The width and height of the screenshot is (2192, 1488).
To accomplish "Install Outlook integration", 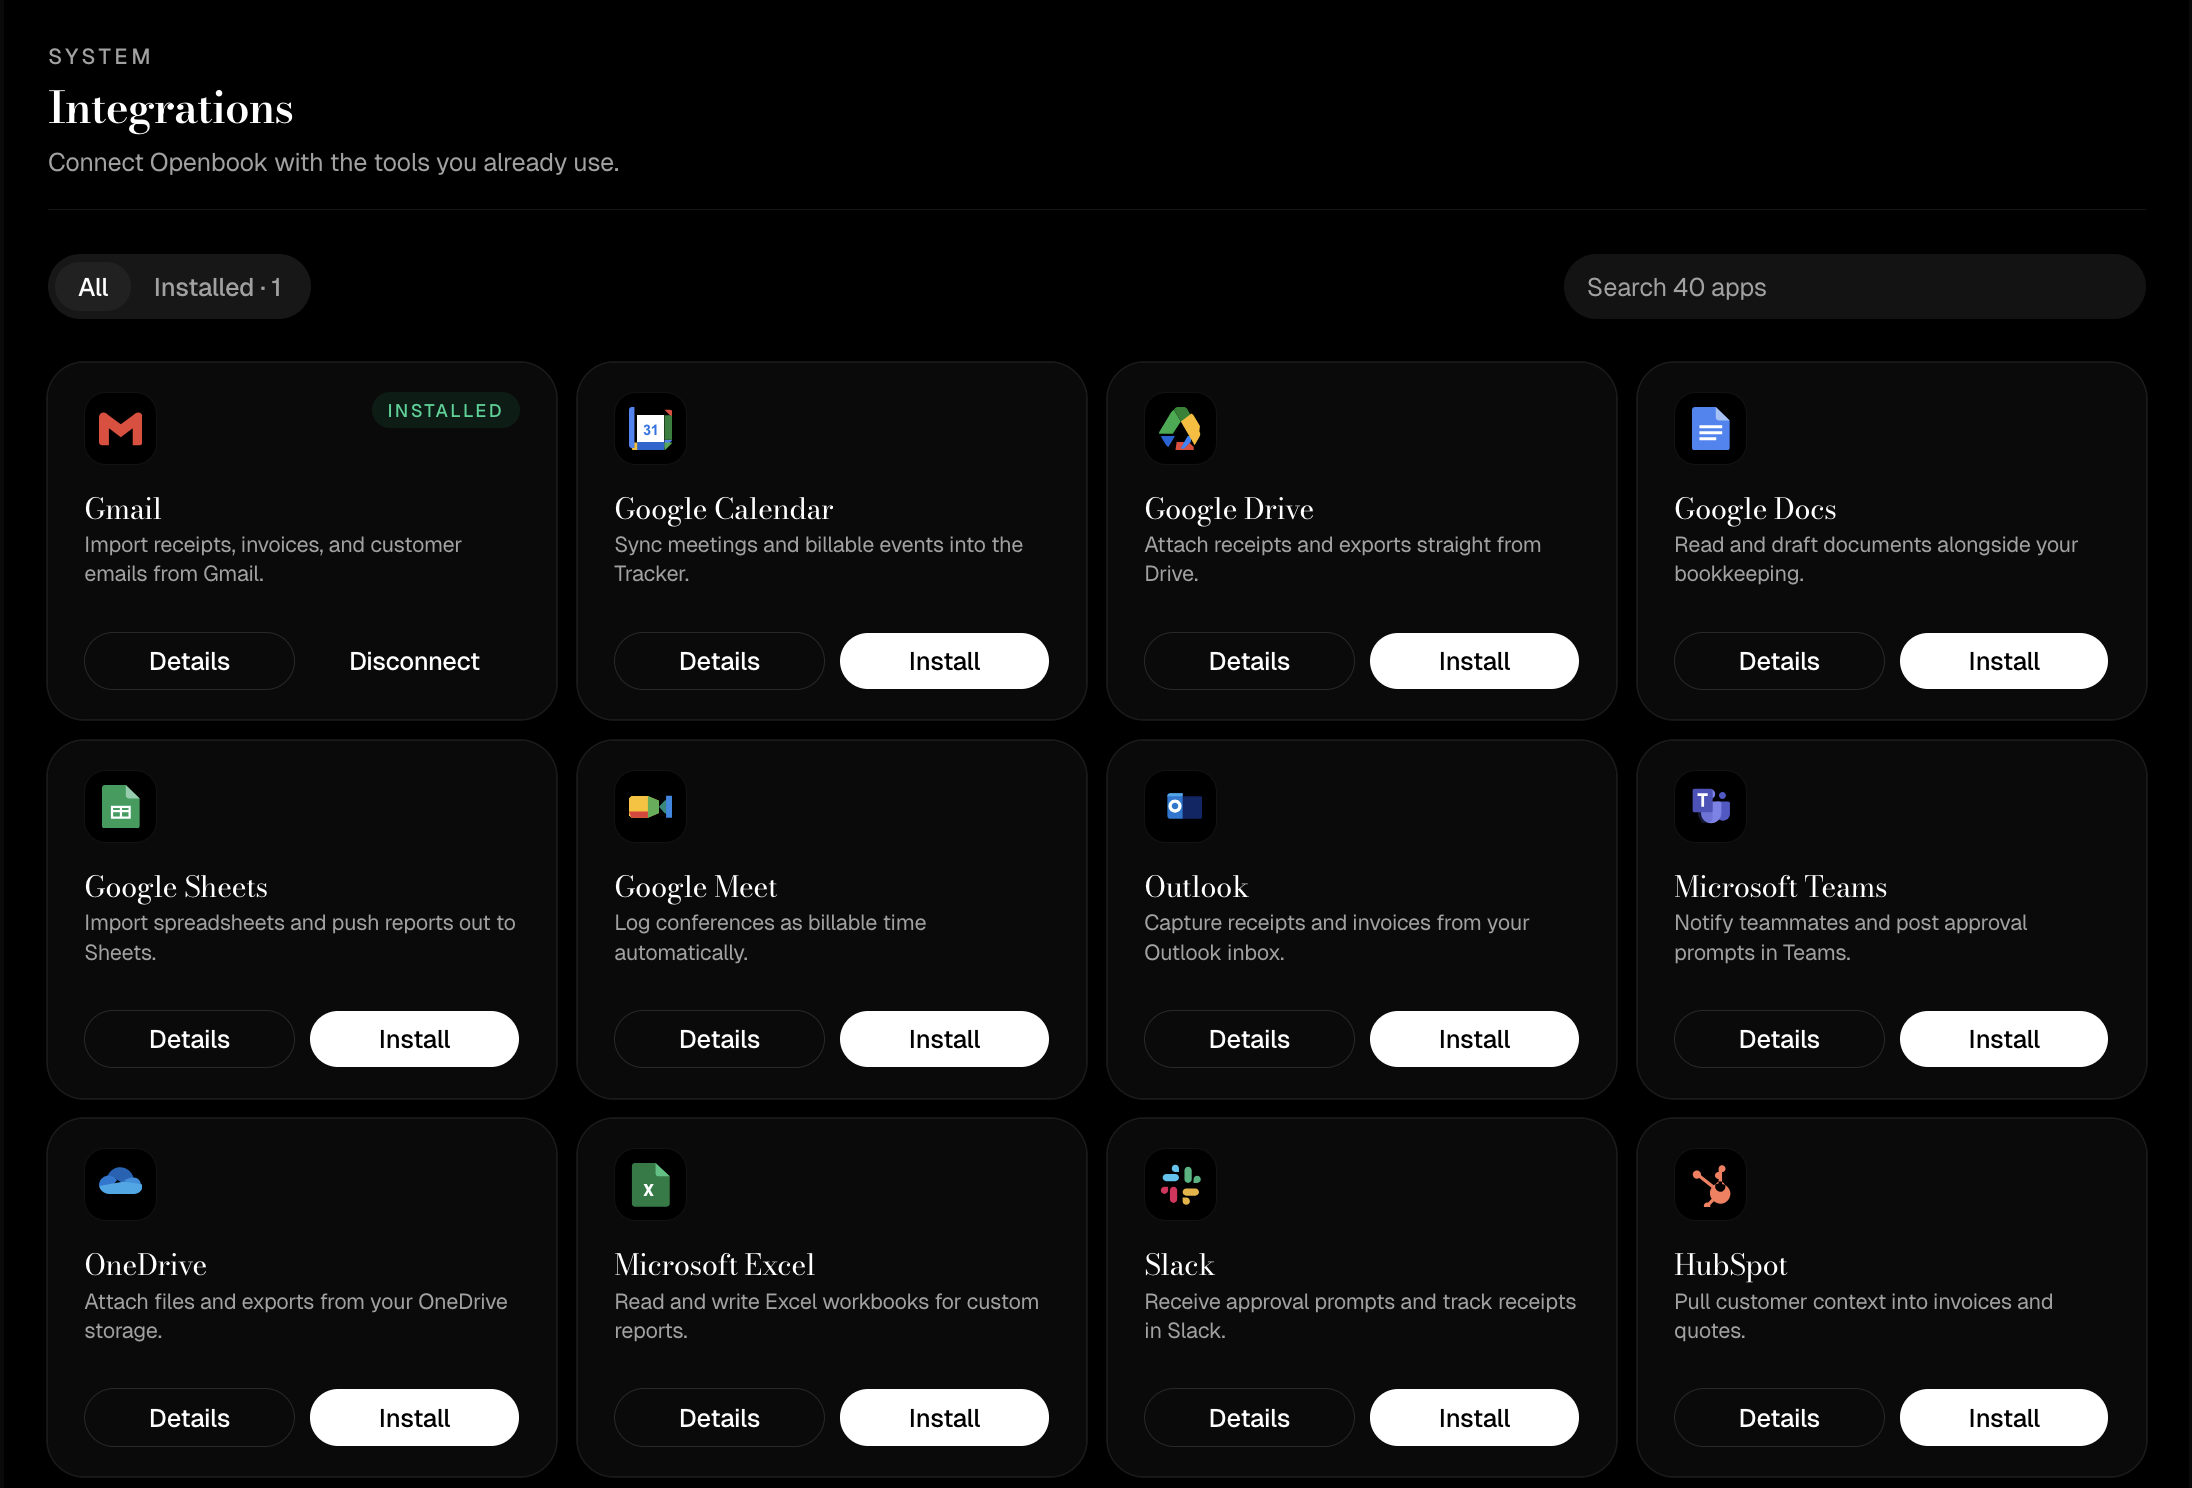I will [x=1474, y=1039].
